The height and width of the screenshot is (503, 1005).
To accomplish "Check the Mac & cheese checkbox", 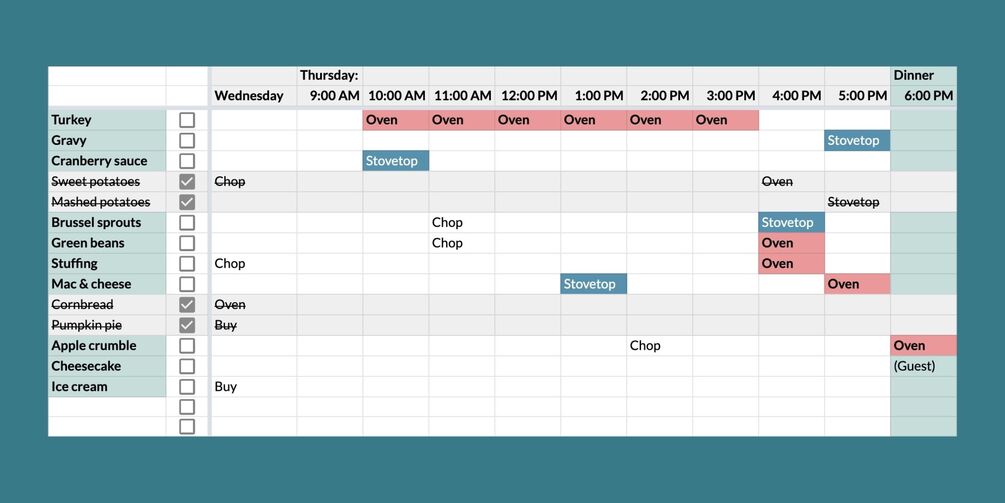I will [x=187, y=284].
